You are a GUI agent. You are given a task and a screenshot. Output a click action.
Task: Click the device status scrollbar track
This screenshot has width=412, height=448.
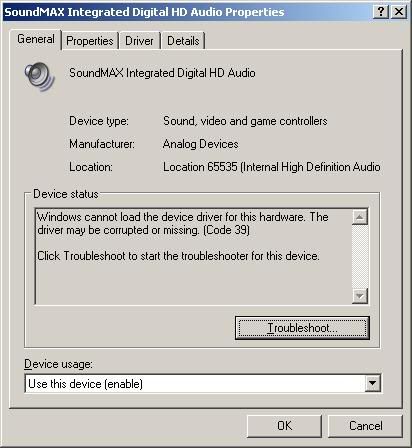pos(360,257)
